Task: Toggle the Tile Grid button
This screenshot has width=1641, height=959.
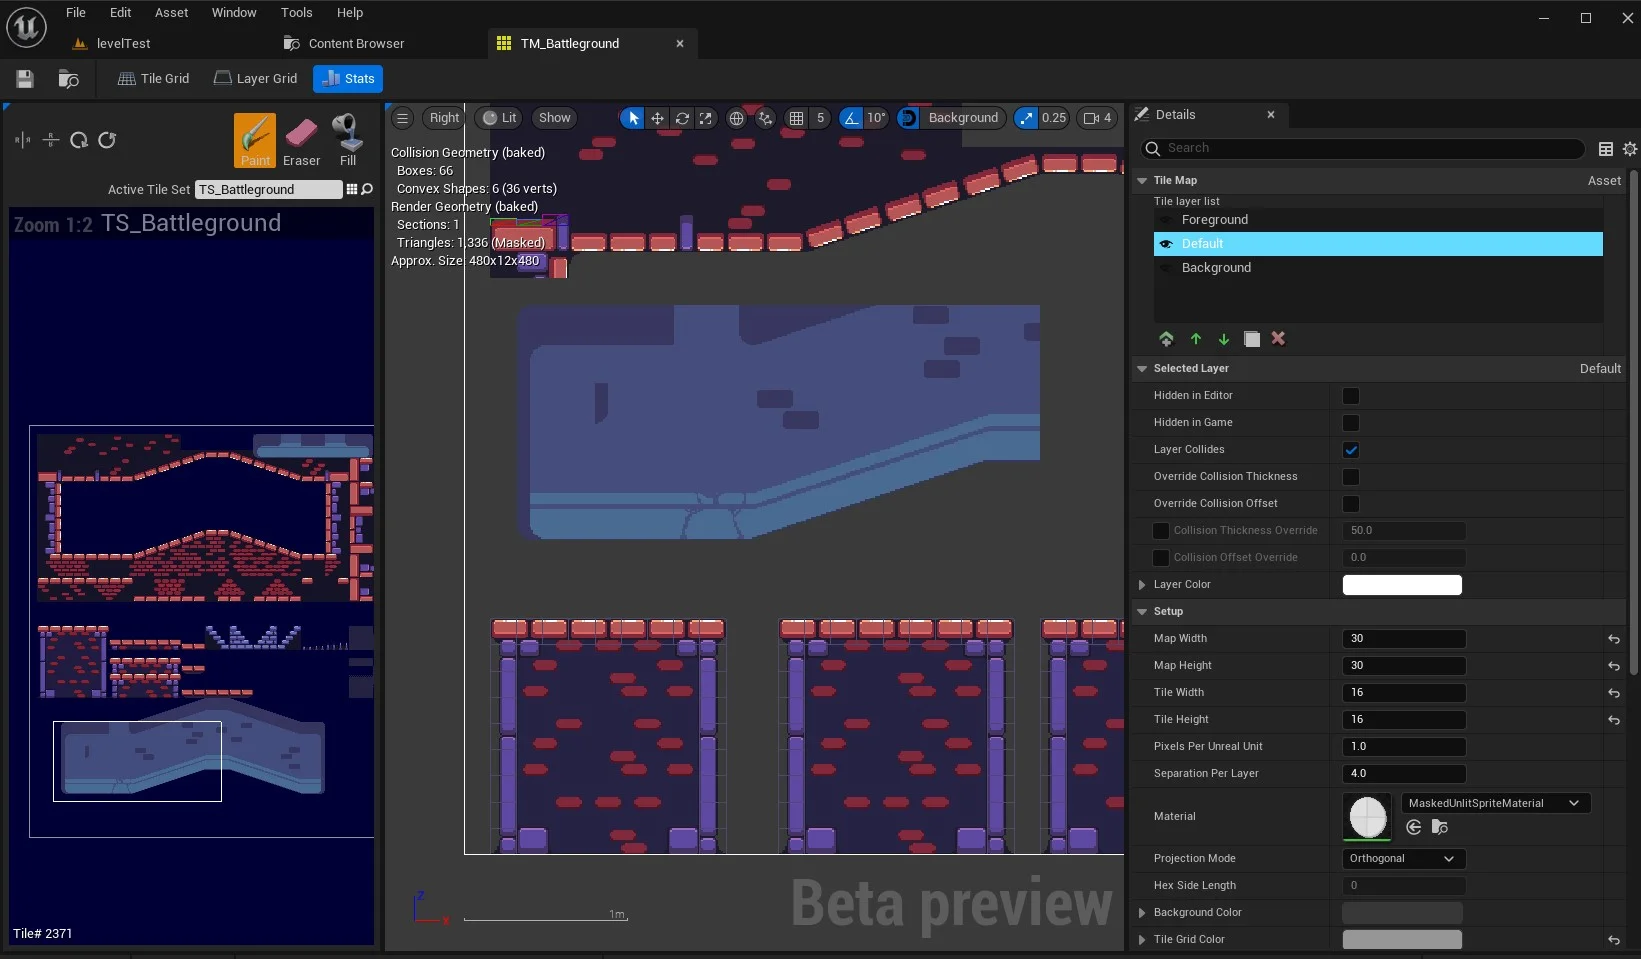Action: click(x=153, y=79)
